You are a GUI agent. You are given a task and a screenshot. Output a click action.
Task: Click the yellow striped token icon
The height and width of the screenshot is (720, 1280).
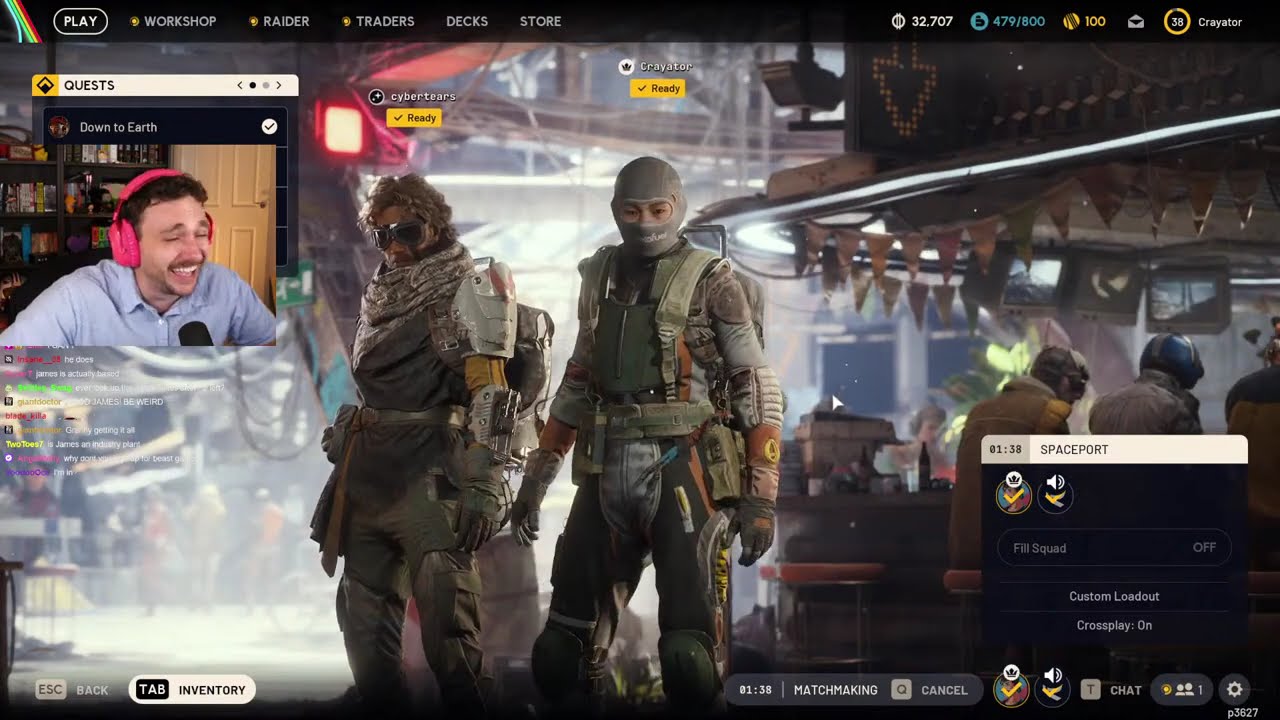coord(1071,21)
